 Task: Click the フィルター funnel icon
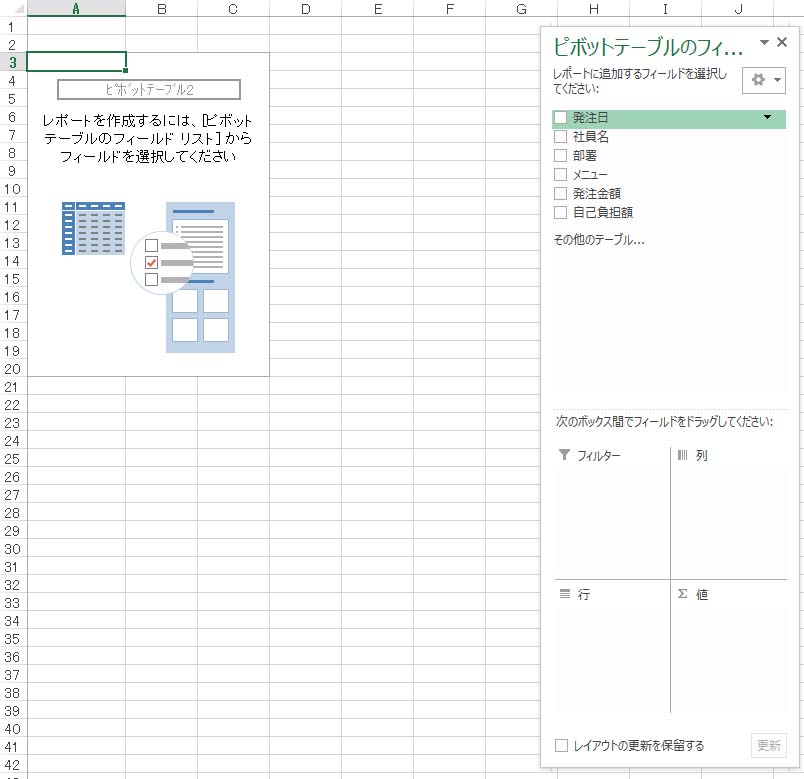pyautogui.click(x=566, y=455)
